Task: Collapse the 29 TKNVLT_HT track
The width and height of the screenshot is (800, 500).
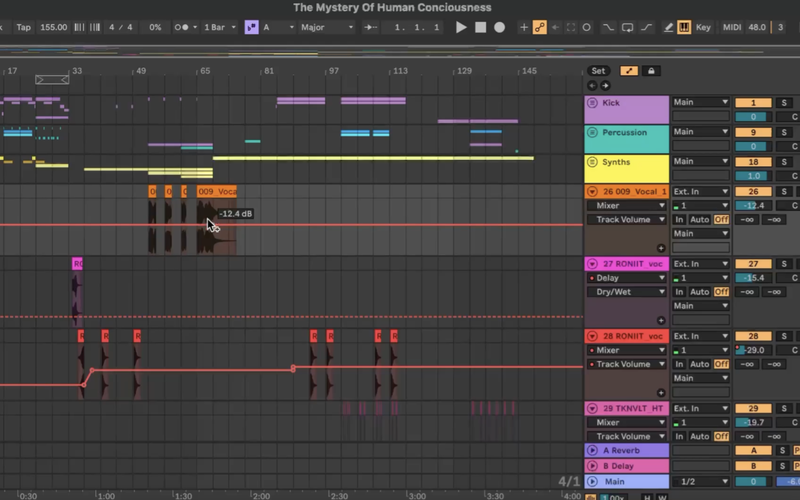Action: click(x=592, y=408)
